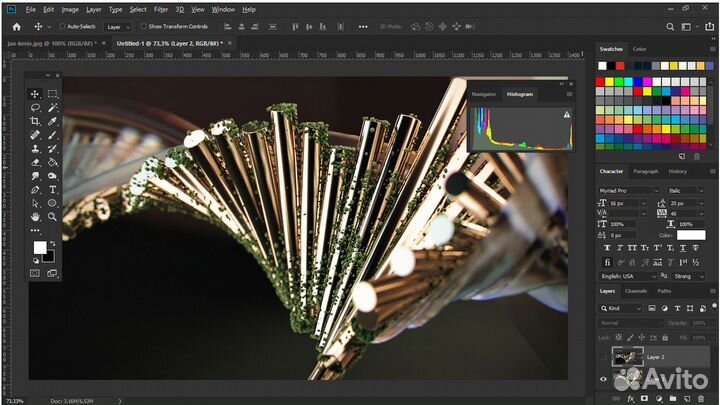720x405 pixels.
Task: Select the Magic Wand tool
Action: click(x=52, y=107)
